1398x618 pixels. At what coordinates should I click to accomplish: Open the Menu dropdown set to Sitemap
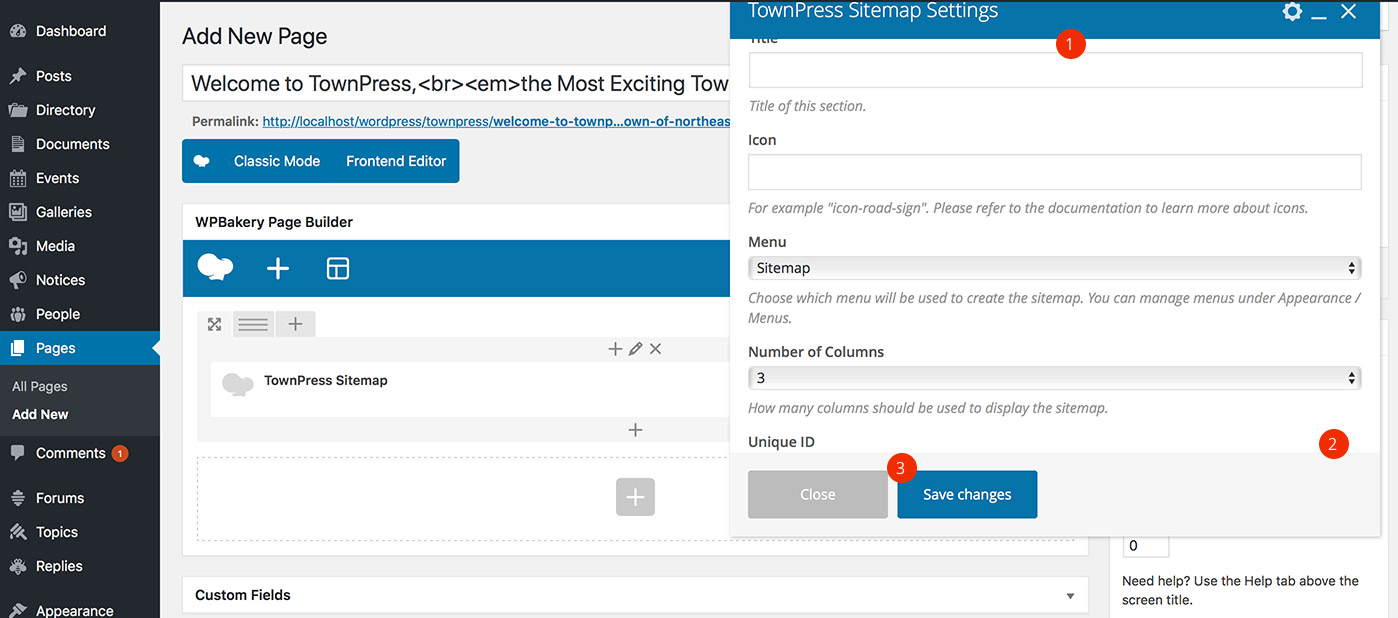[1054, 268]
